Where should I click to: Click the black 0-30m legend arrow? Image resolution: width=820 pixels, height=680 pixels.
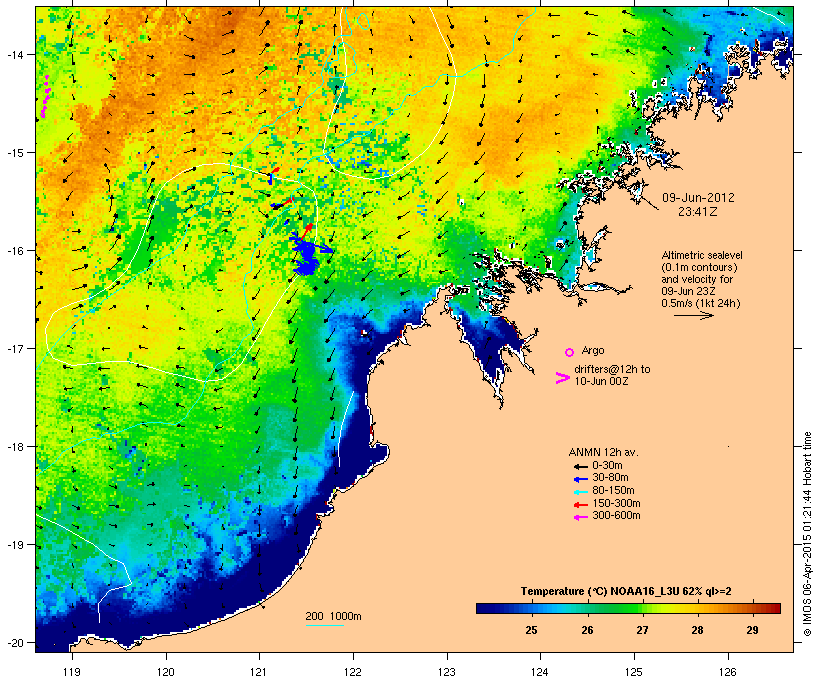click(x=580, y=466)
